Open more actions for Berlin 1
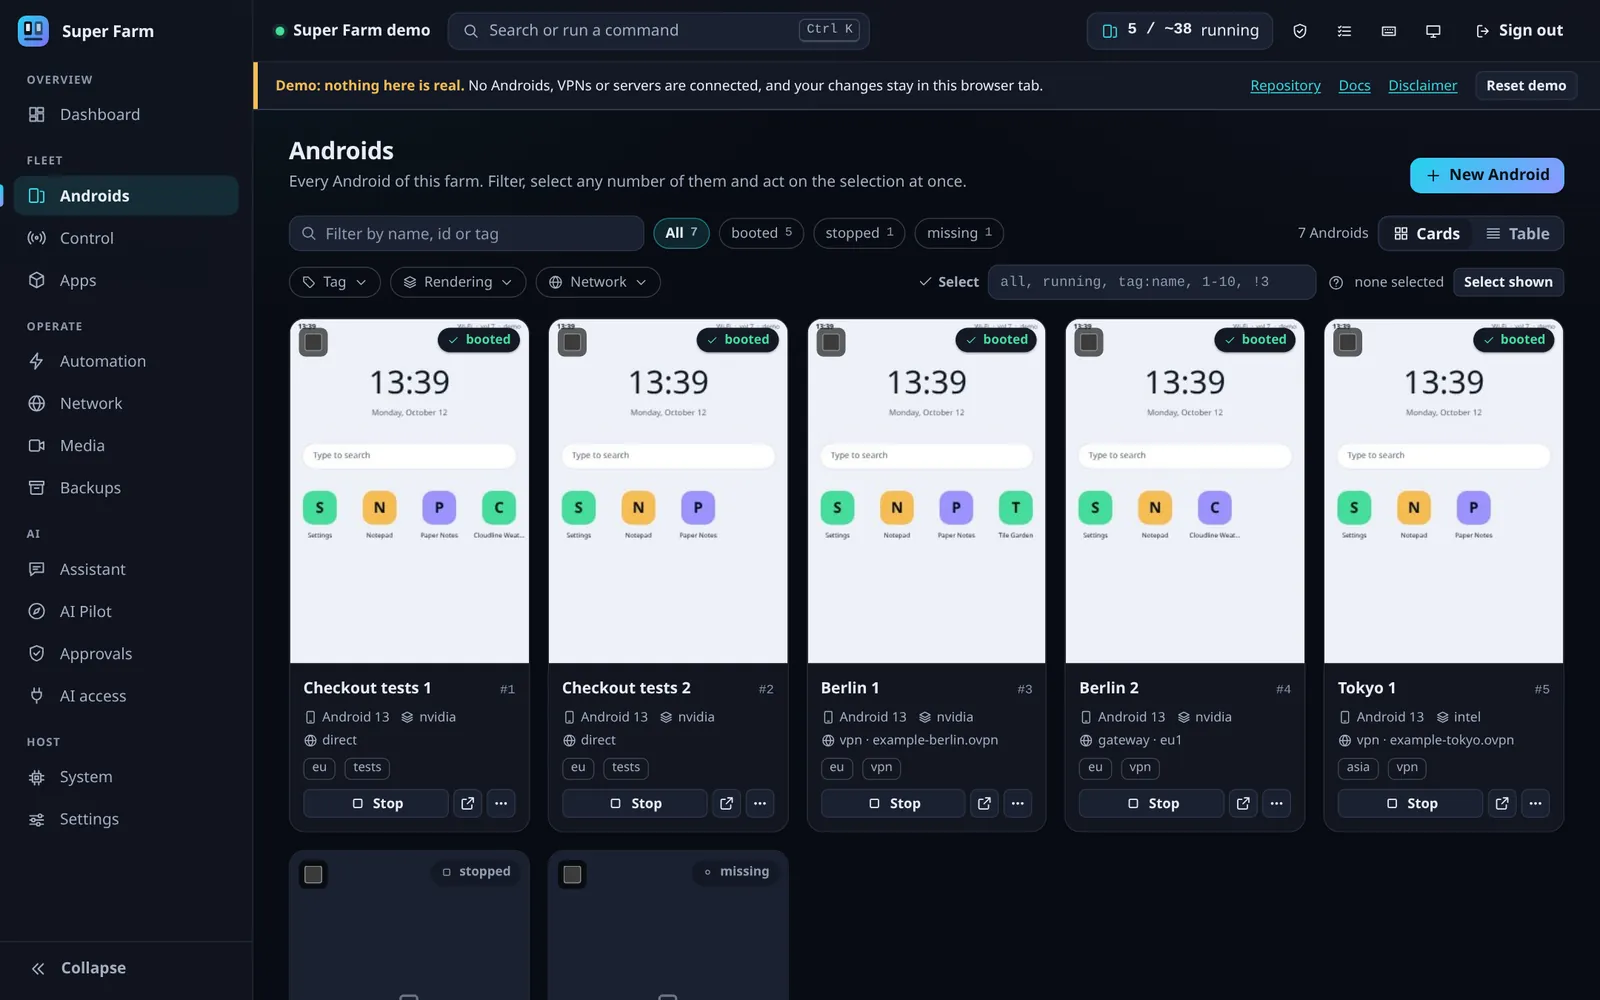1600x1000 pixels. point(1018,803)
